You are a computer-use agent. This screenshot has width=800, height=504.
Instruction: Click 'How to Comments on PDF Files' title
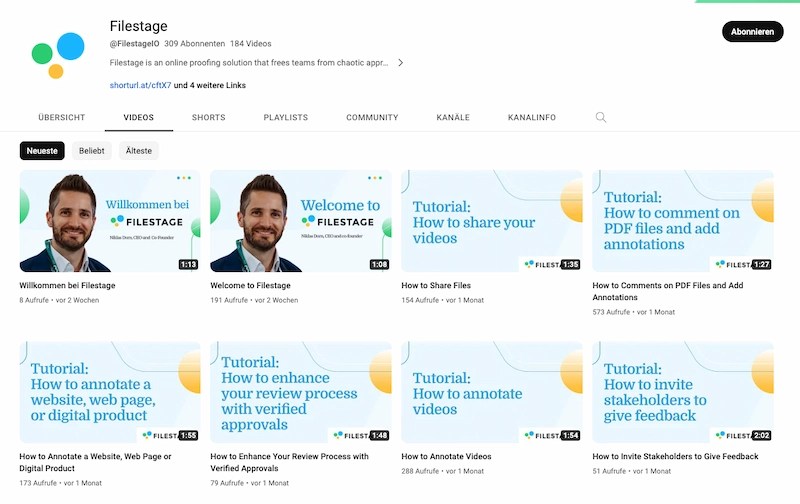(x=668, y=291)
